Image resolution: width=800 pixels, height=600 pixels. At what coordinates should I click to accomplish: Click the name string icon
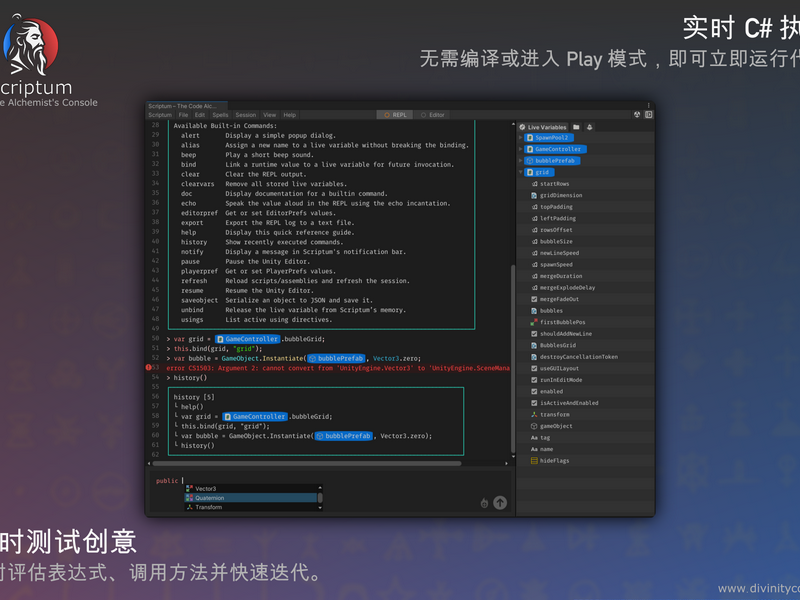(534, 449)
